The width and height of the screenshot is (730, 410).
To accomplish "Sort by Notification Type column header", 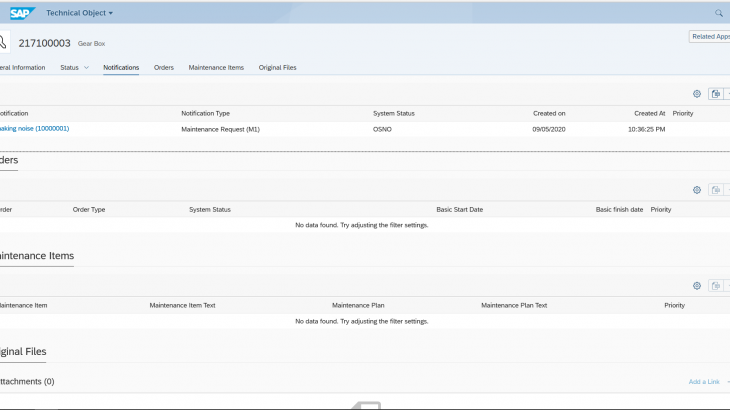I will tap(205, 114).
